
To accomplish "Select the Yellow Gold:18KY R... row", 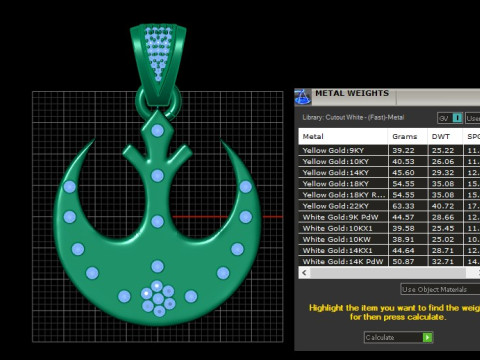I will click(x=389, y=195).
